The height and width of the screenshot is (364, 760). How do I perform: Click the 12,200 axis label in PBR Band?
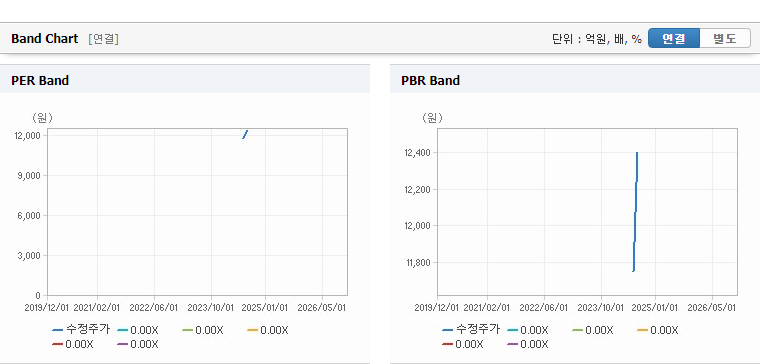[x=417, y=189]
